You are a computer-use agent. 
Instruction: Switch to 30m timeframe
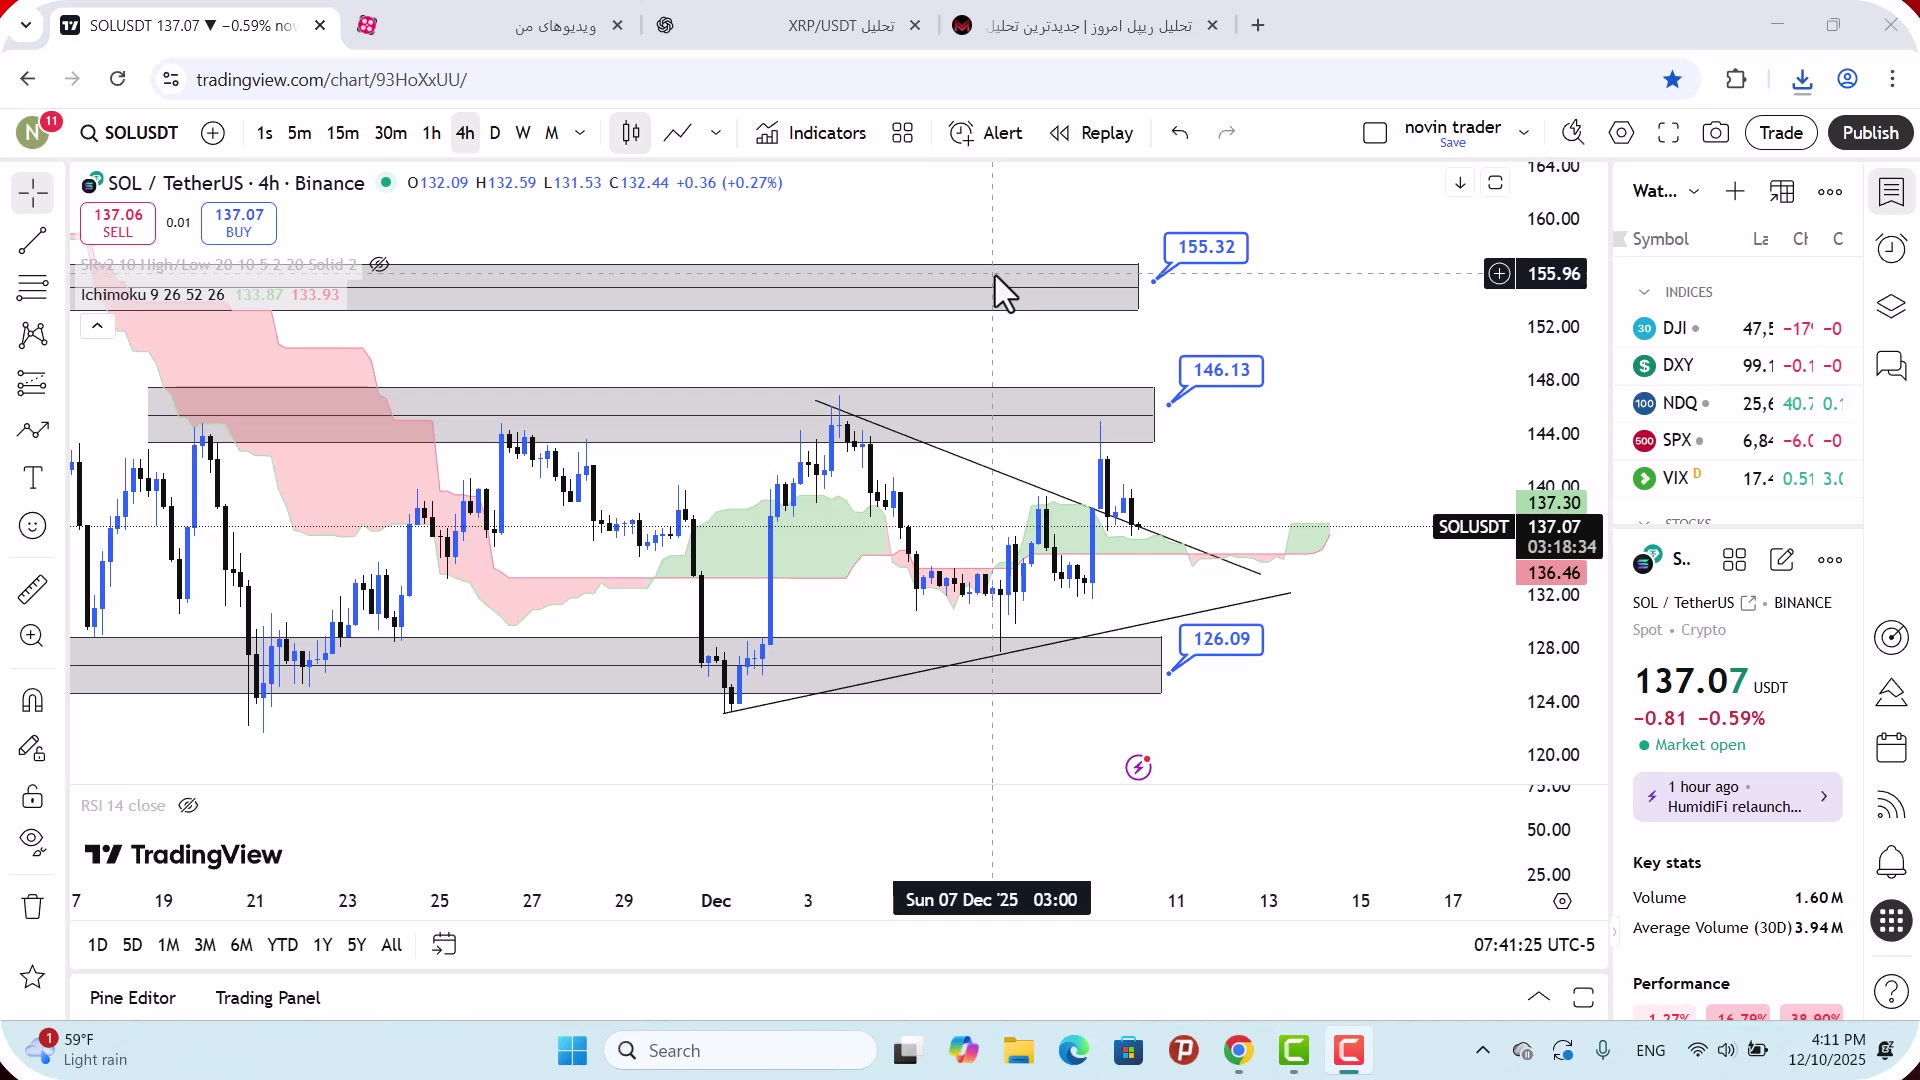(390, 133)
